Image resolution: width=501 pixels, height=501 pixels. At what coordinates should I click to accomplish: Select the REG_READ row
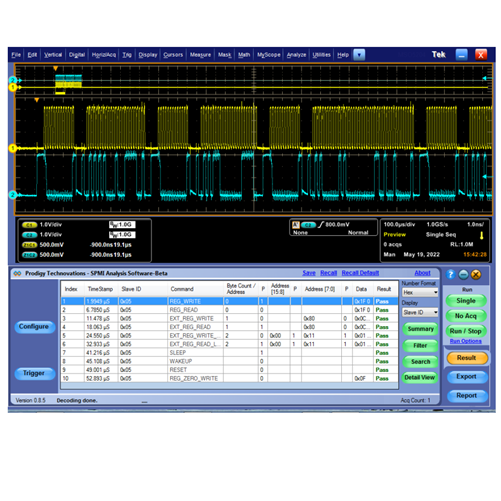pos(229,310)
